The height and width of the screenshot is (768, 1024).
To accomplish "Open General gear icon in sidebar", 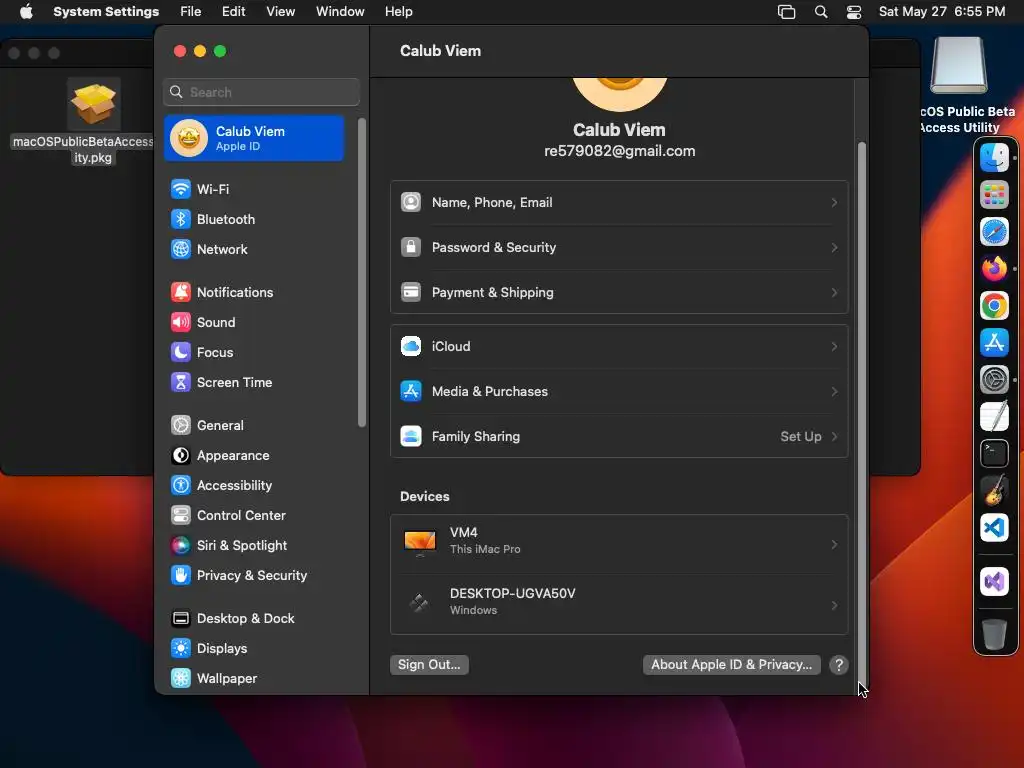I will 181,426.
